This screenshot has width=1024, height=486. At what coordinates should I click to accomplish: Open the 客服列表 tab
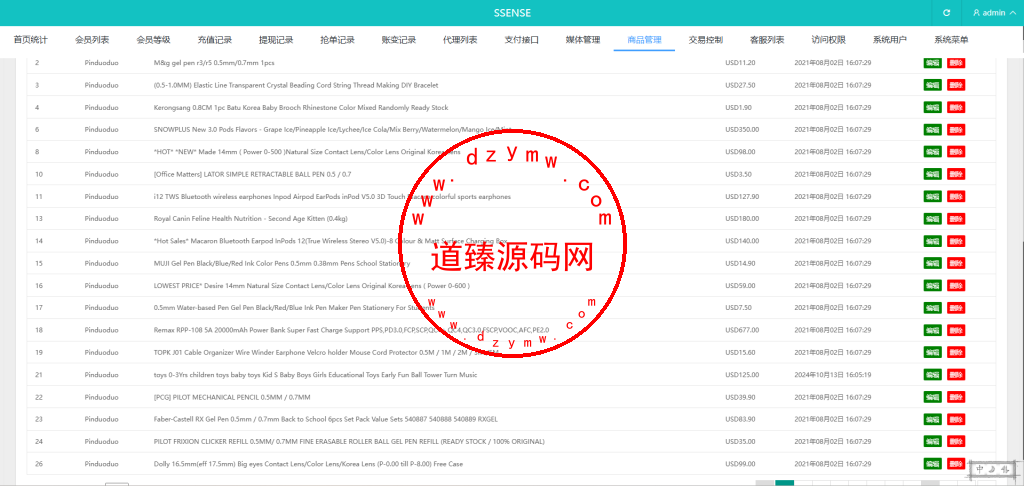click(767, 40)
